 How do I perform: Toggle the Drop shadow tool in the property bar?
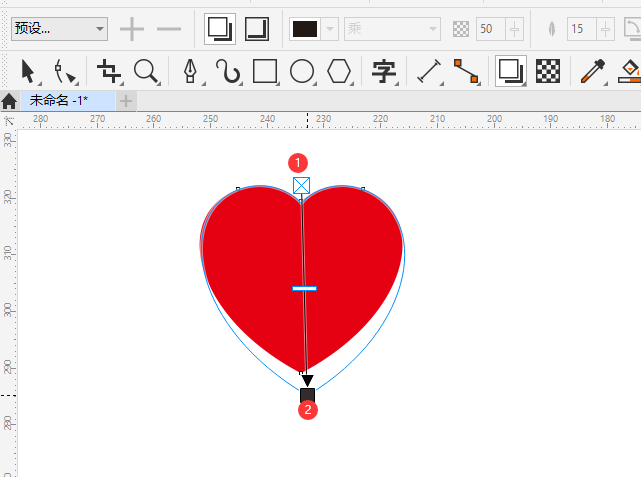pos(220,29)
